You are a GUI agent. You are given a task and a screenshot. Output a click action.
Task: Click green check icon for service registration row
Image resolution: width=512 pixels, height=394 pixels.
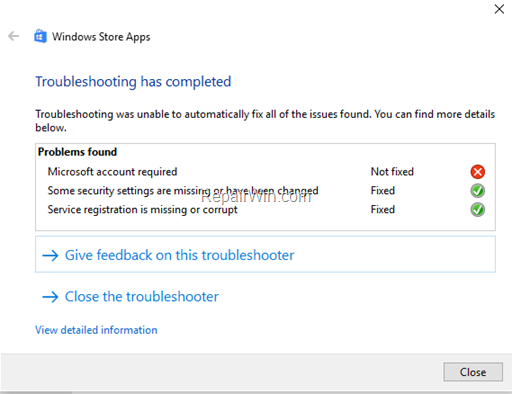point(477,210)
